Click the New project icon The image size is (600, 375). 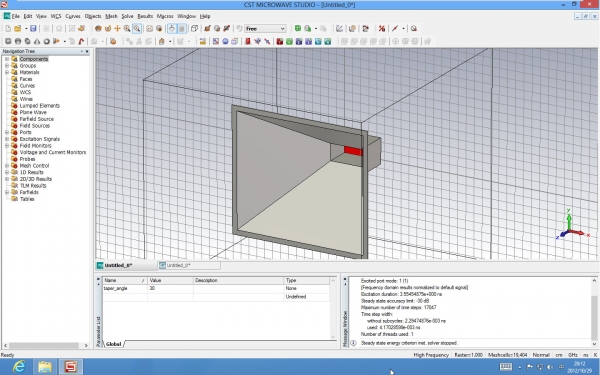[8, 29]
